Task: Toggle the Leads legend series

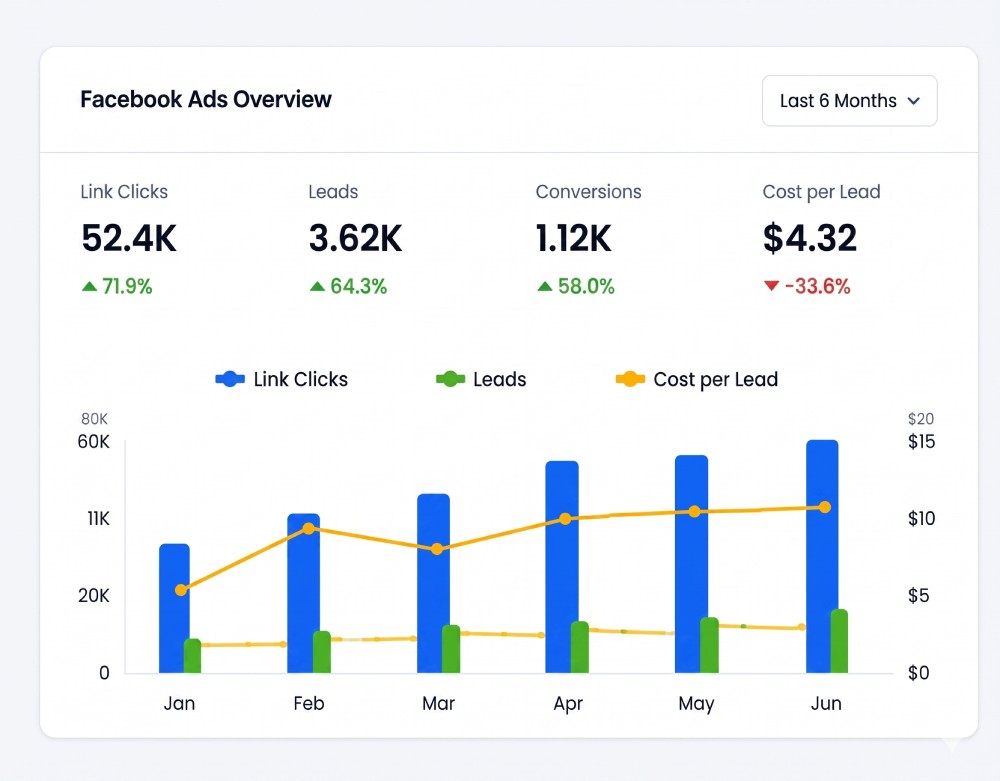Action: pos(482,379)
